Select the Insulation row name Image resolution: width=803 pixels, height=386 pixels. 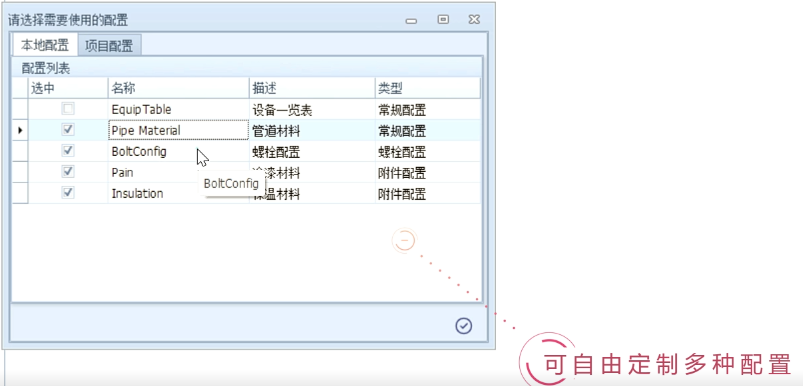178,194
